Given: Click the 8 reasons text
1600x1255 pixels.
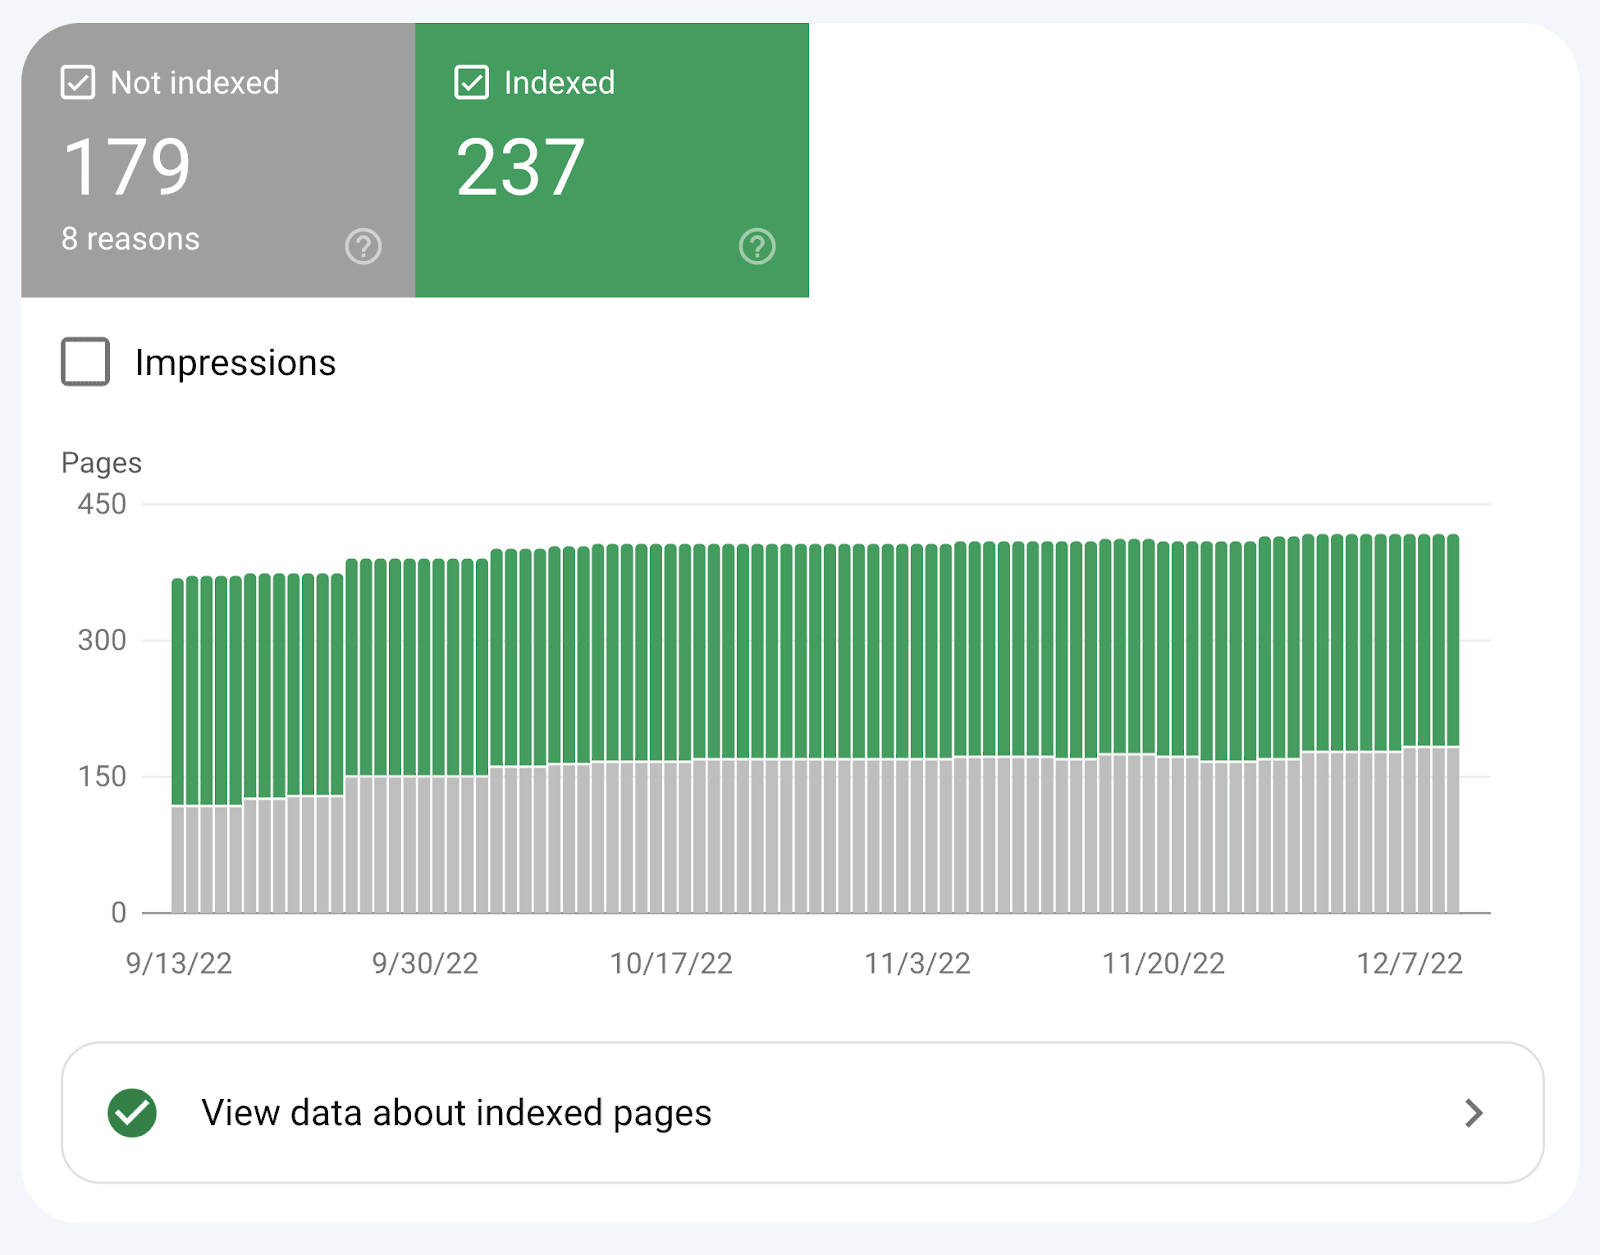Looking at the screenshot, I should pyautogui.click(x=130, y=239).
